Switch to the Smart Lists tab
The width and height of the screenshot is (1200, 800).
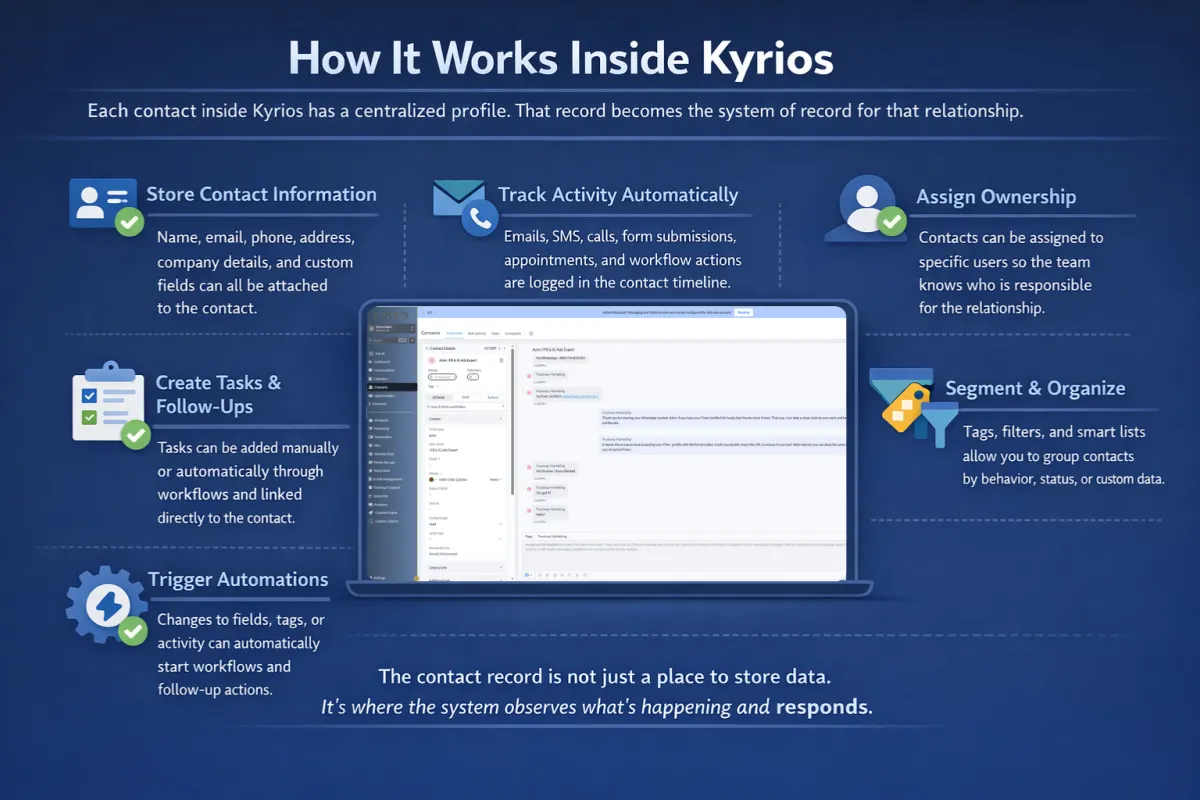(454, 333)
